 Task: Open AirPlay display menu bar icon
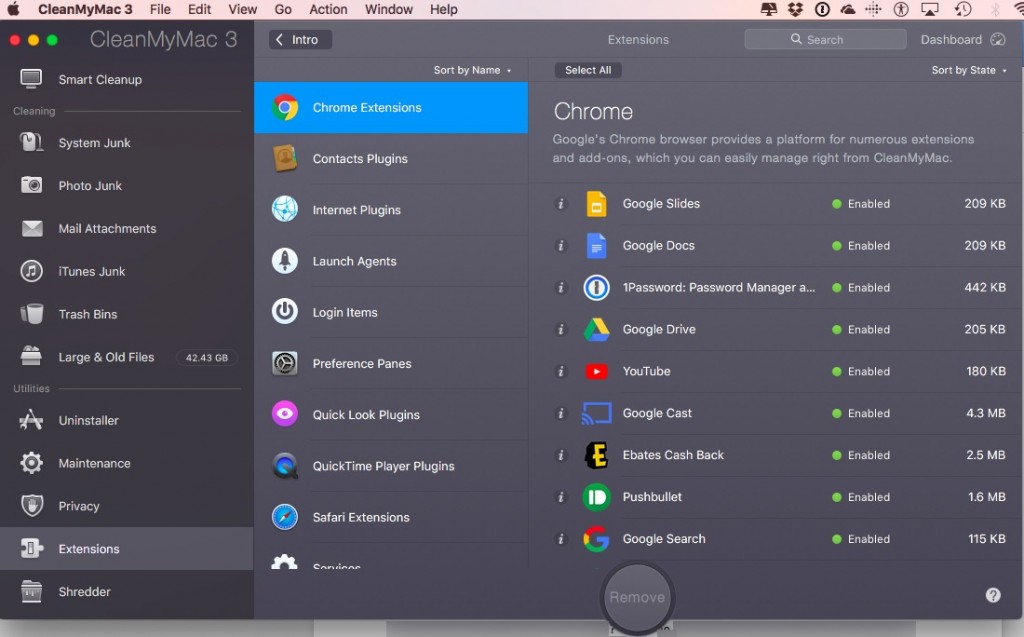point(929,9)
